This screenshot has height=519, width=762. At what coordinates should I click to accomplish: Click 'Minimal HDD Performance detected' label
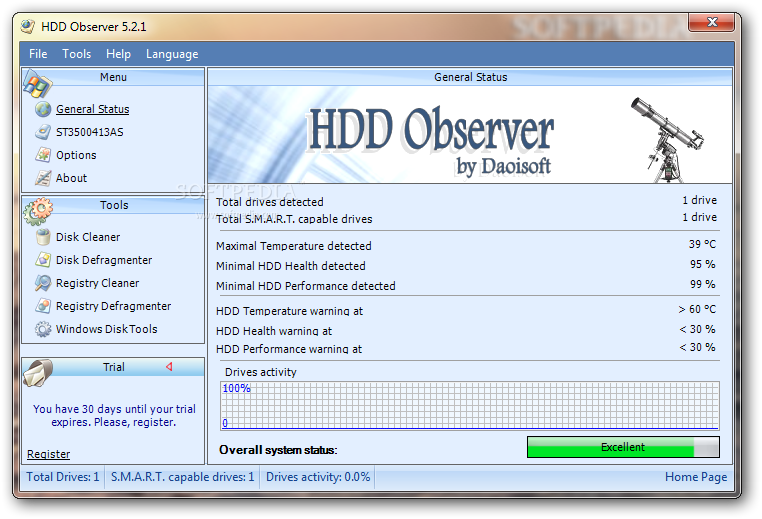click(306, 286)
